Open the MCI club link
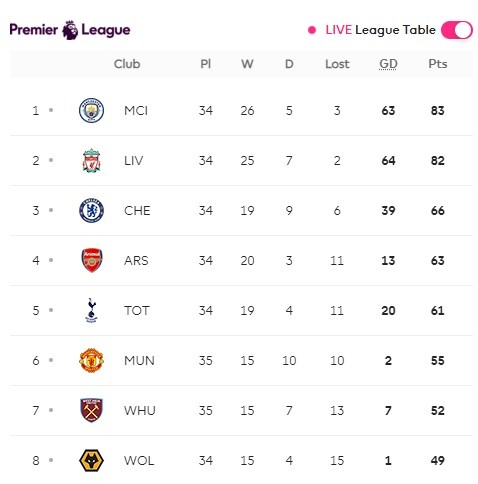The height and width of the screenshot is (484, 478). (x=136, y=110)
